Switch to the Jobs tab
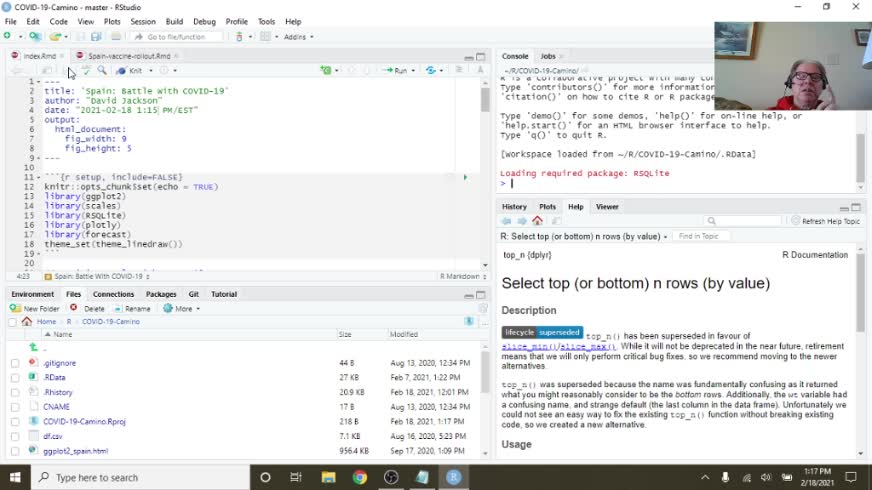Image resolution: width=872 pixels, height=490 pixels. click(x=548, y=56)
